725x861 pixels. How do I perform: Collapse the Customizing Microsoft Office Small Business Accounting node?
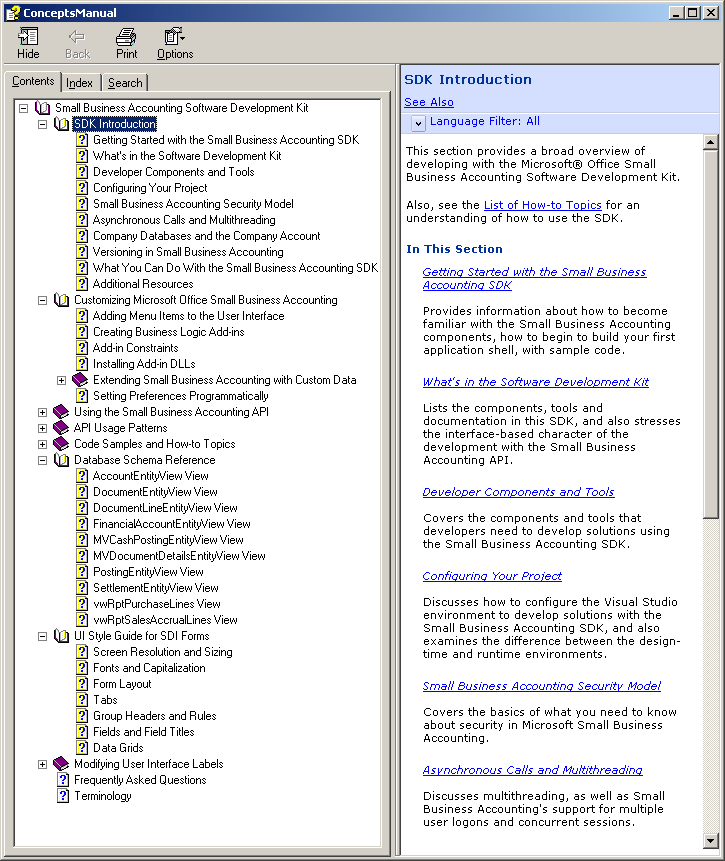pos(42,300)
